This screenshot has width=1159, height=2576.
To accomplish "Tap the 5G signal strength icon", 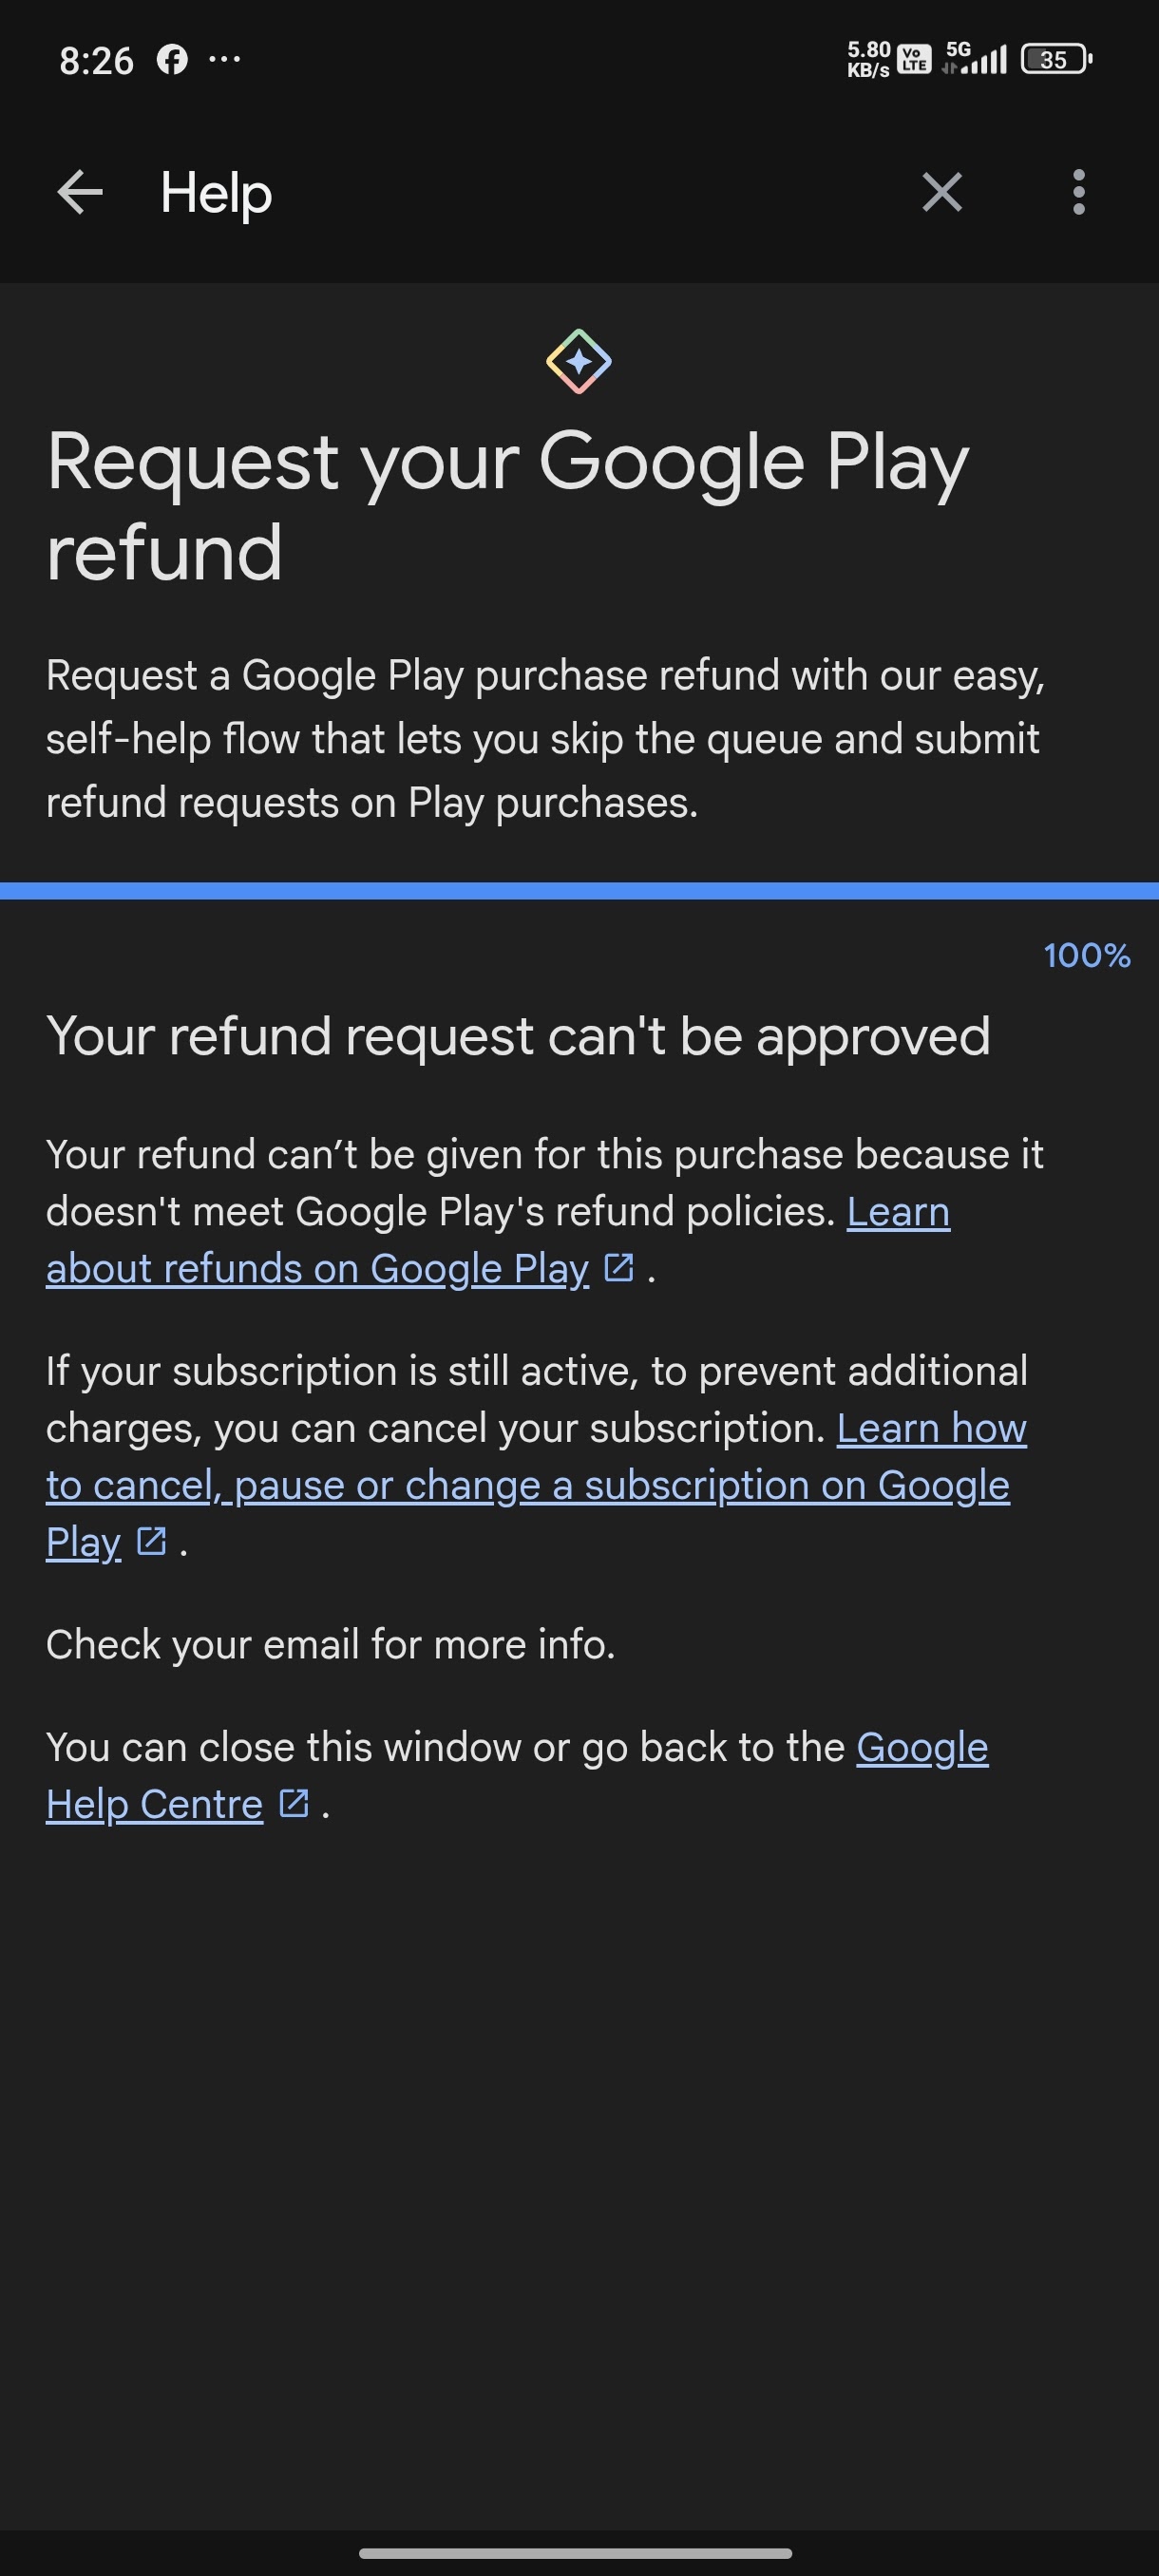I will pyautogui.click(x=975, y=59).
